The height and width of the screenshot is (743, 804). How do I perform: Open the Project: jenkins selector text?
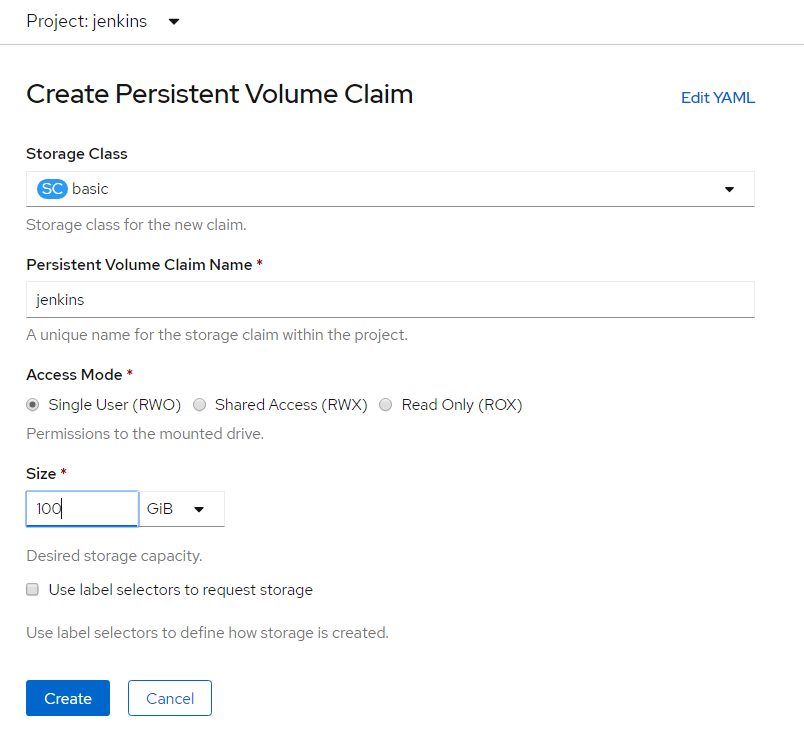tap(87, 21)
